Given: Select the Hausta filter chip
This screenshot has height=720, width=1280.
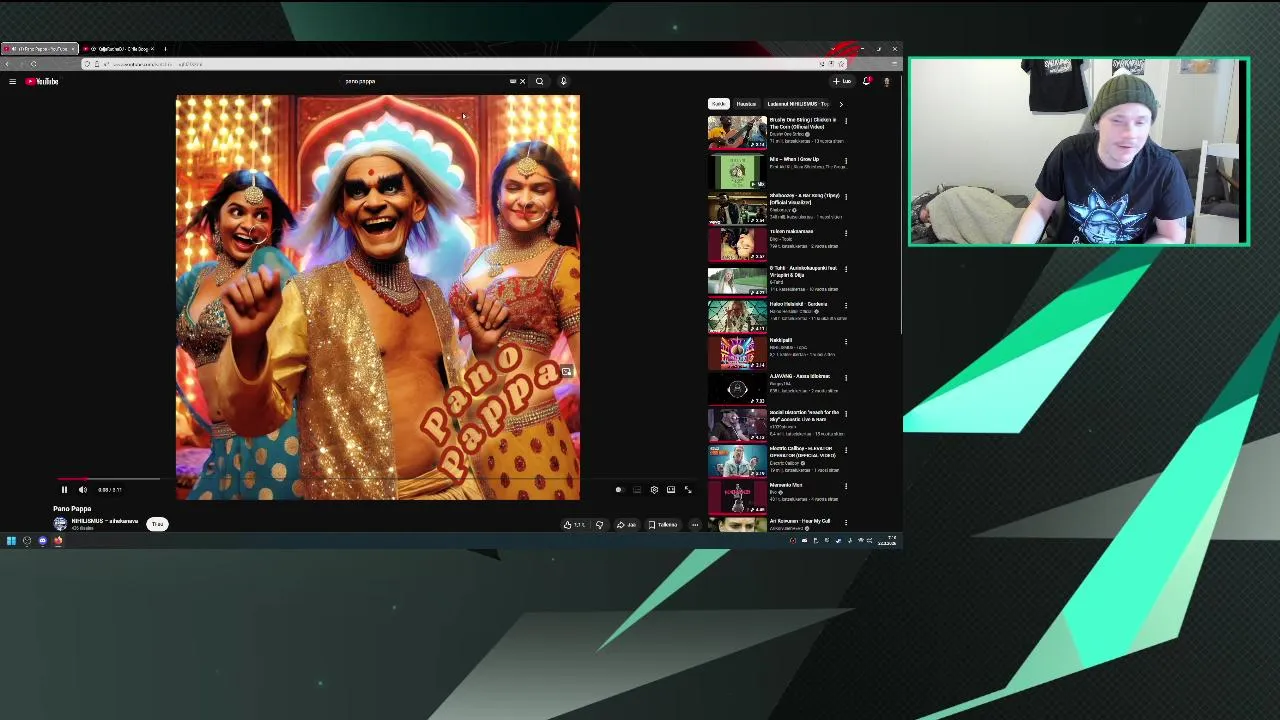Looking at the screenshot, I should (746, 104).
